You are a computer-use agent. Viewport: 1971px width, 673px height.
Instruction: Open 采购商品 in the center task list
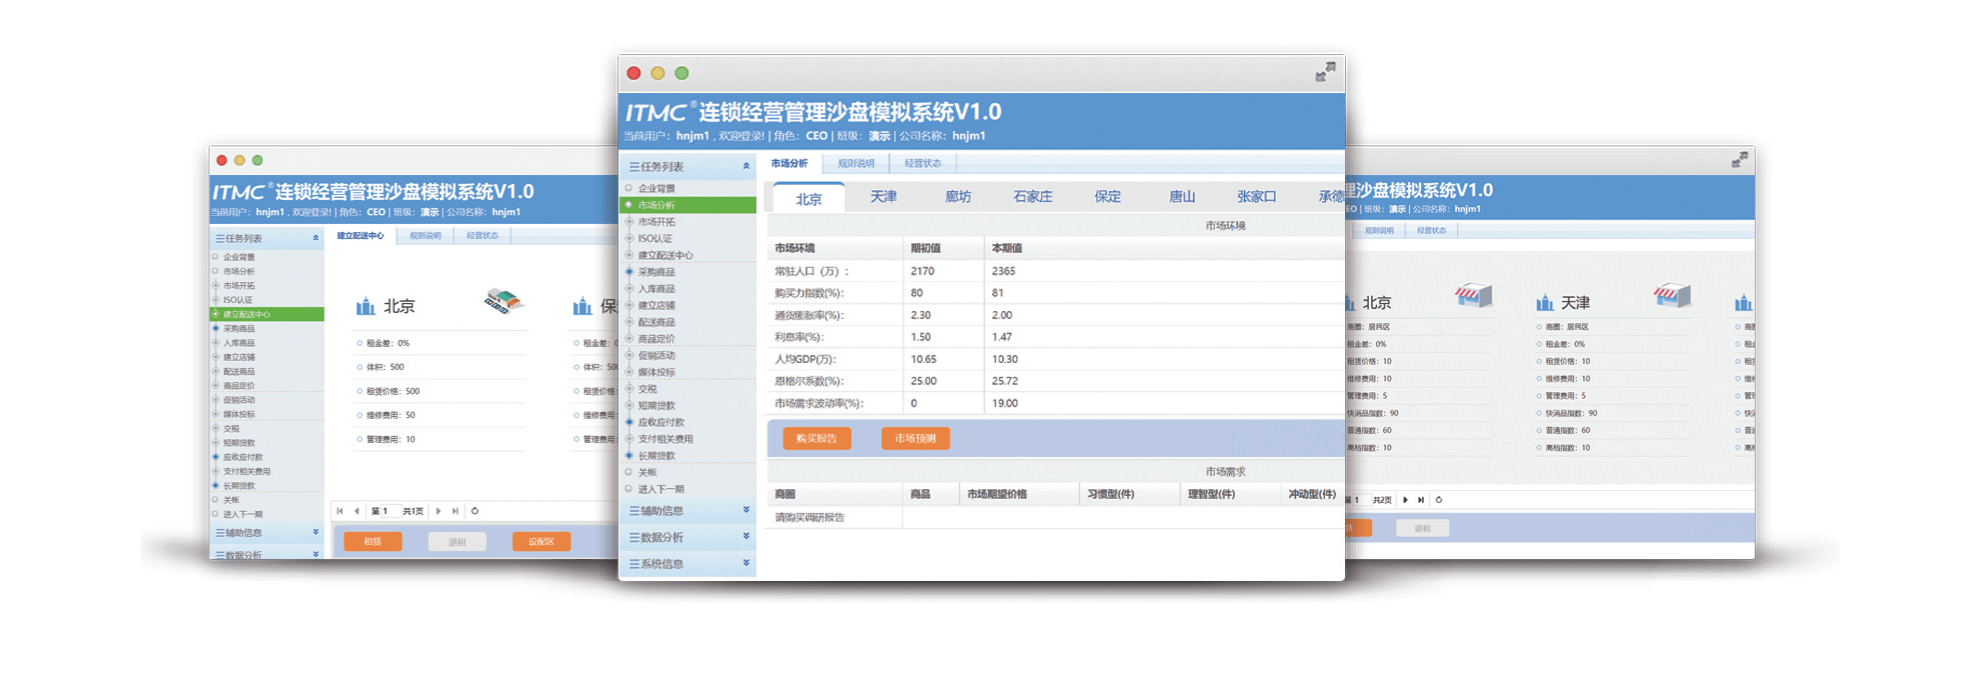[657, 272]
